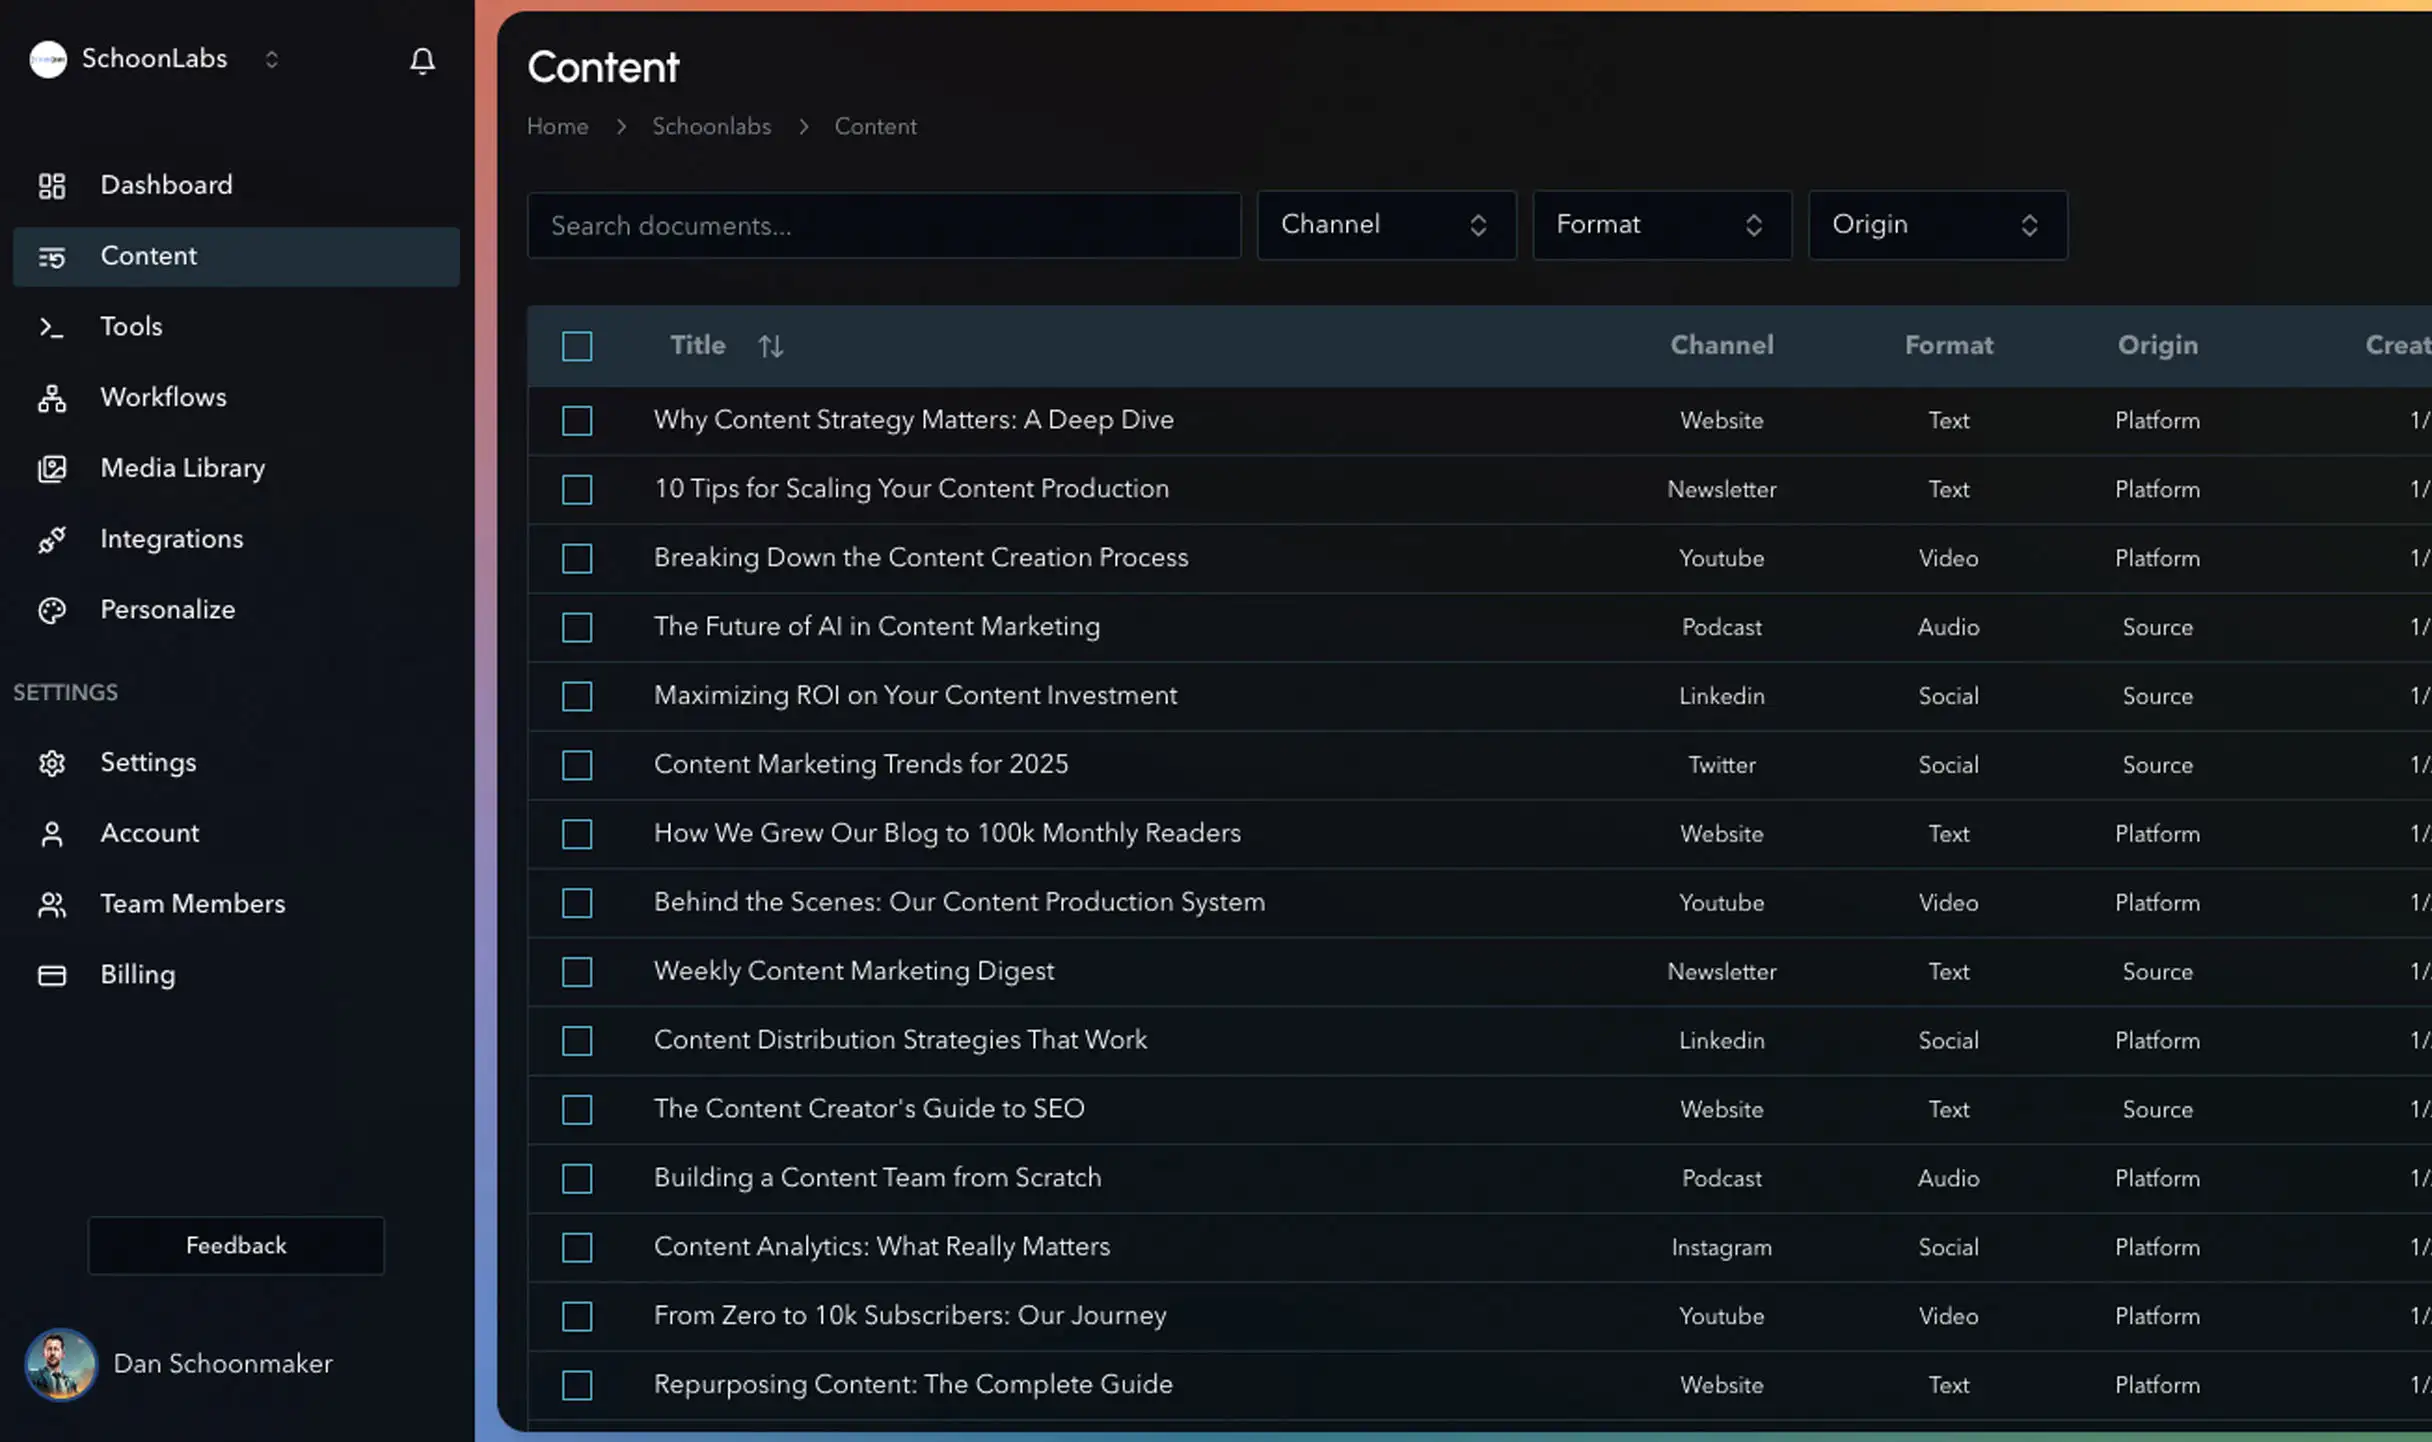This screenshot has width=2432, height=1442.
Task: Open the Format filter dropdown
Action: tap(1661, 225)
